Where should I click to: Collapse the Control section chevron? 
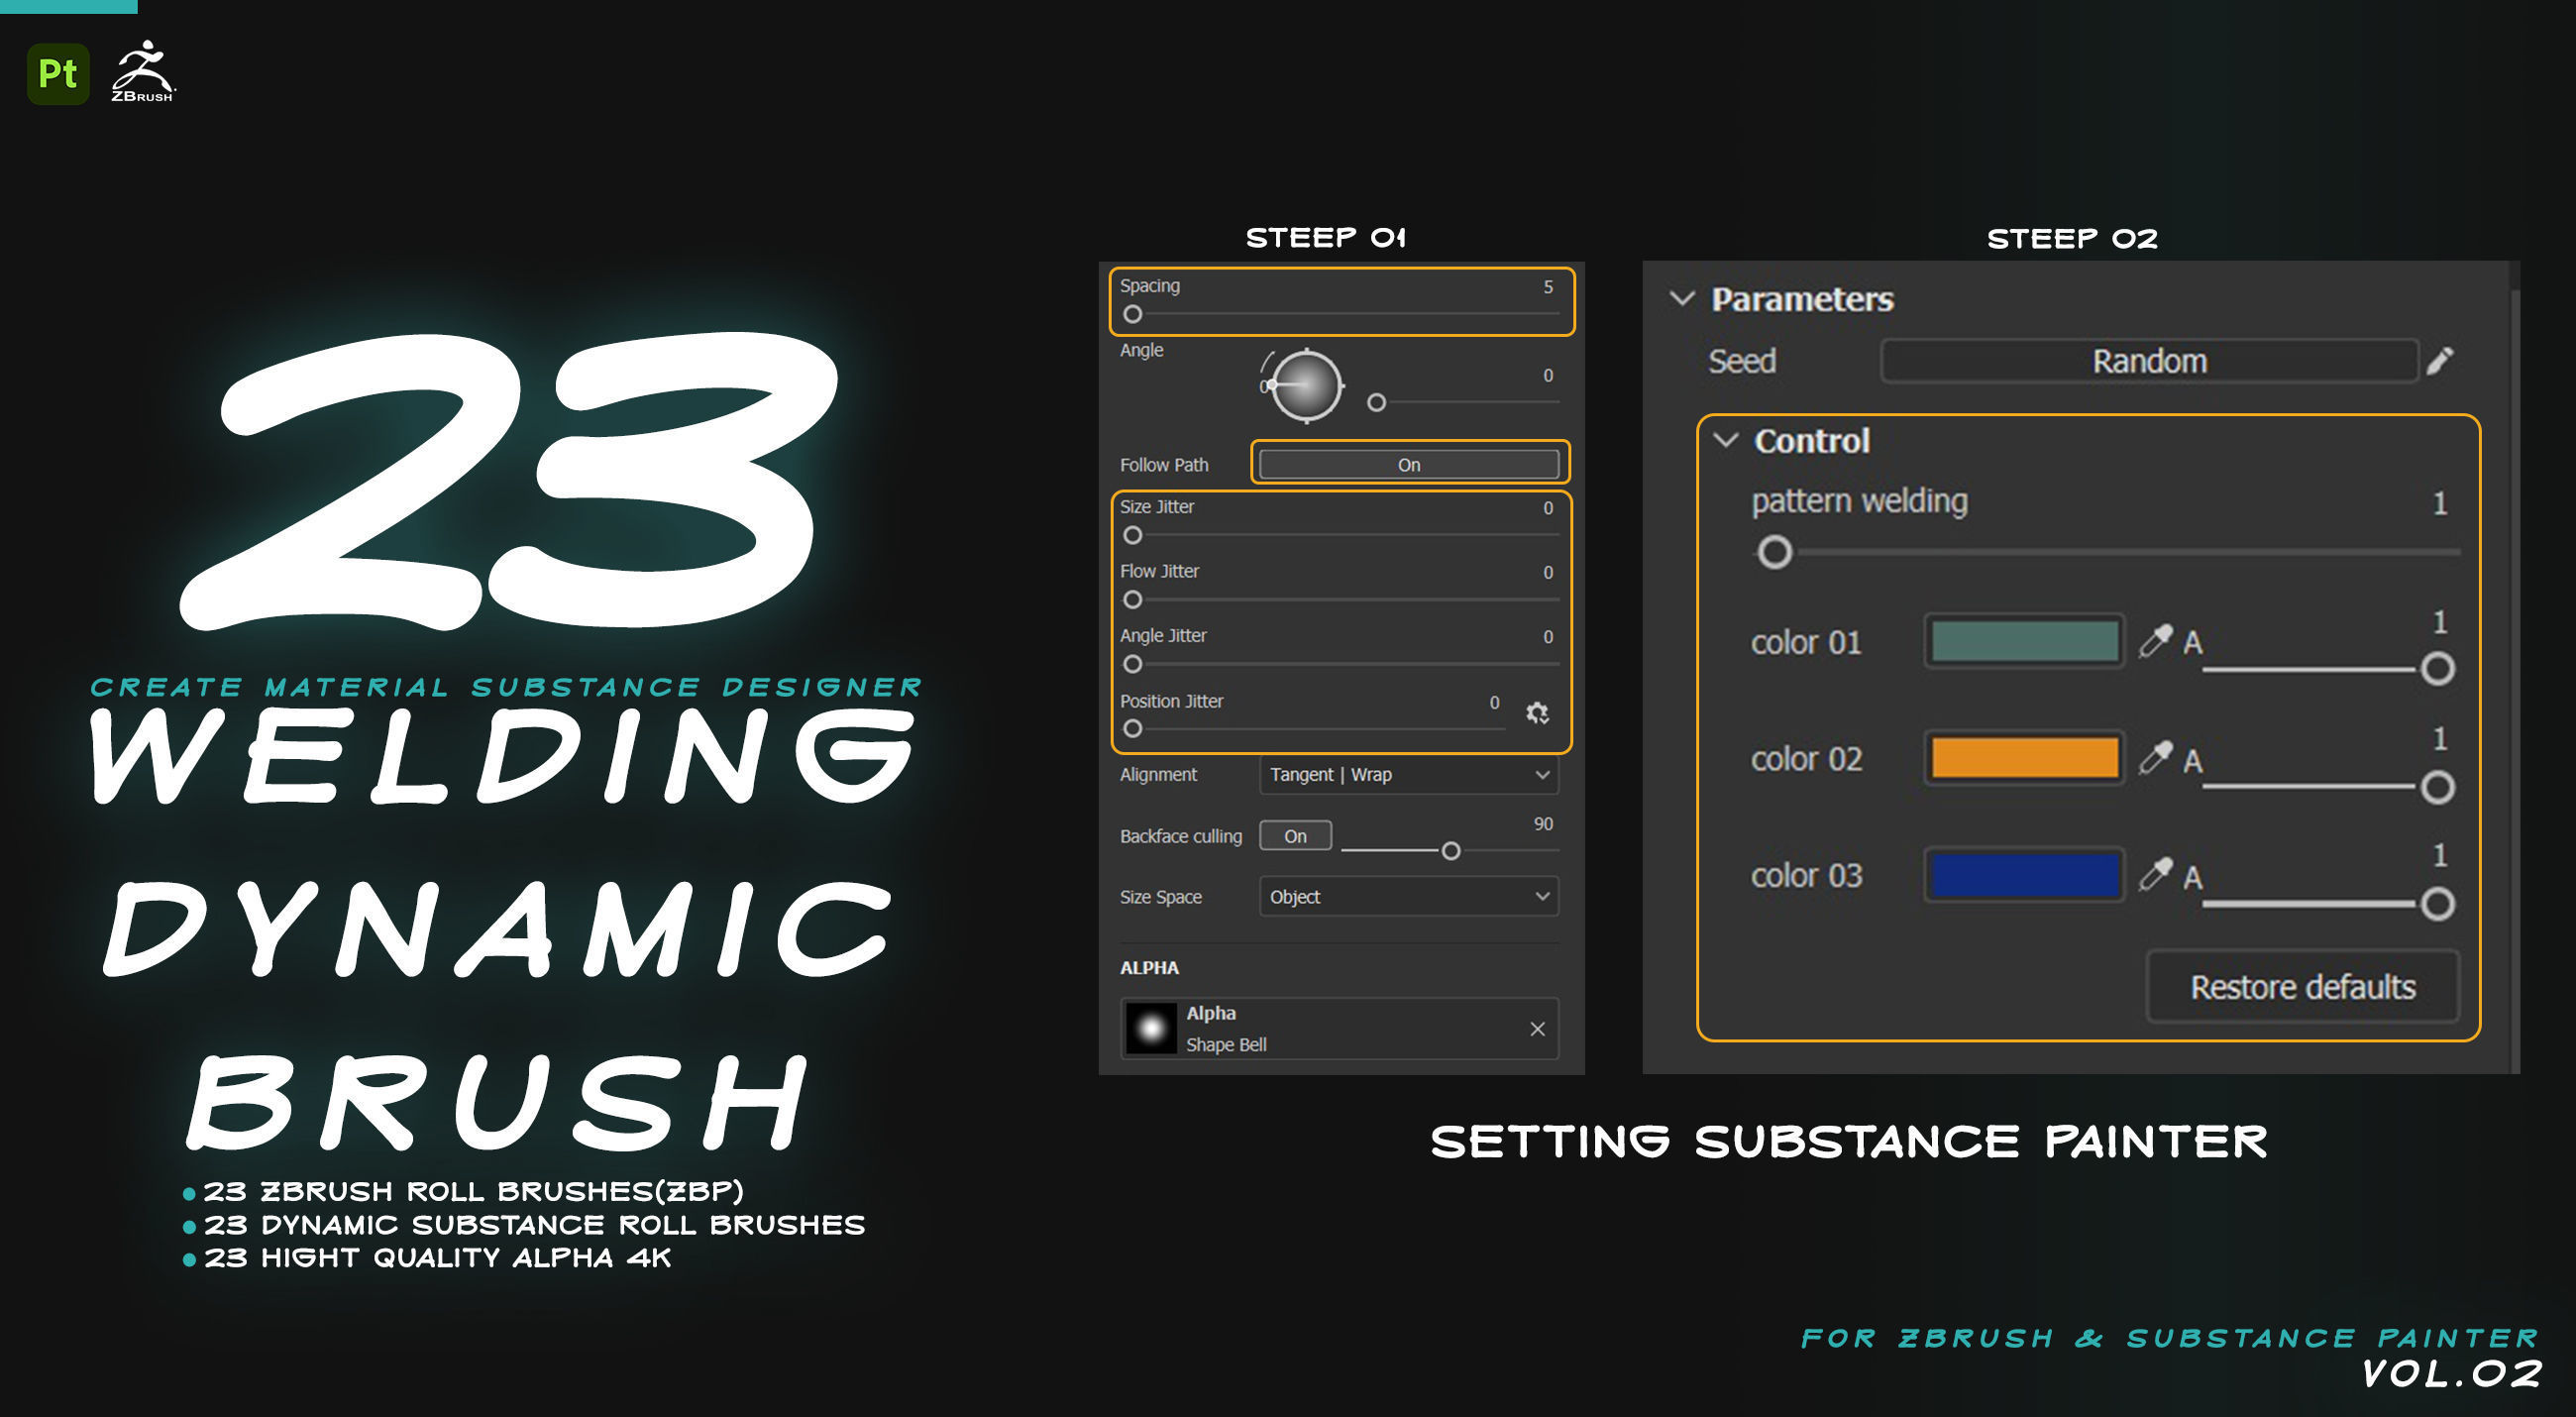pos(1726,440)
